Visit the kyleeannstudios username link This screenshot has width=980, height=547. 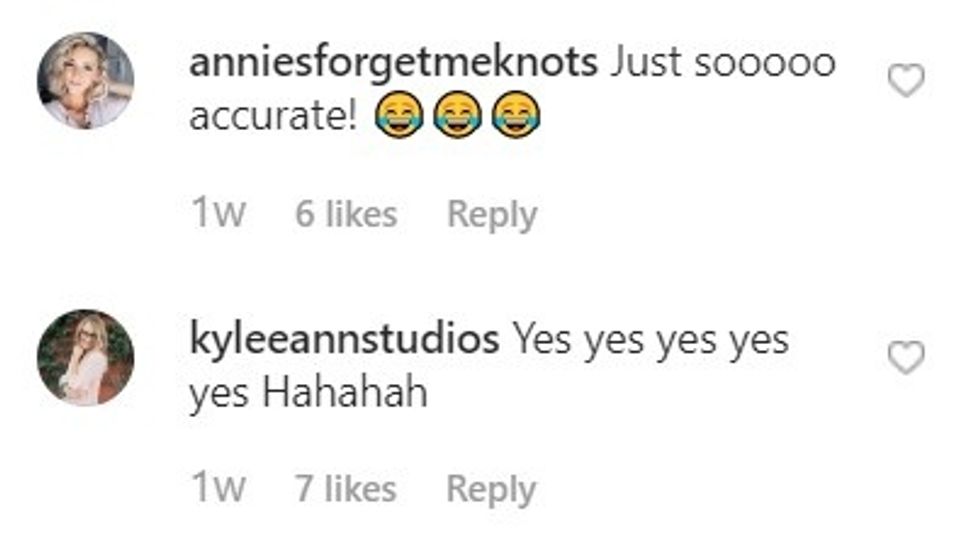(344, 340)
